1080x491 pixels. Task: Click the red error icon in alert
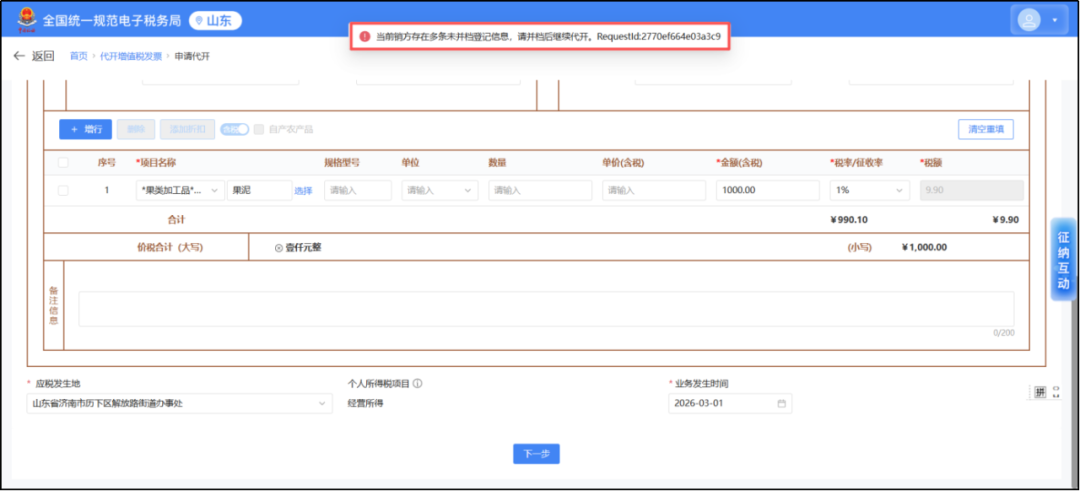tap(364, 36)
